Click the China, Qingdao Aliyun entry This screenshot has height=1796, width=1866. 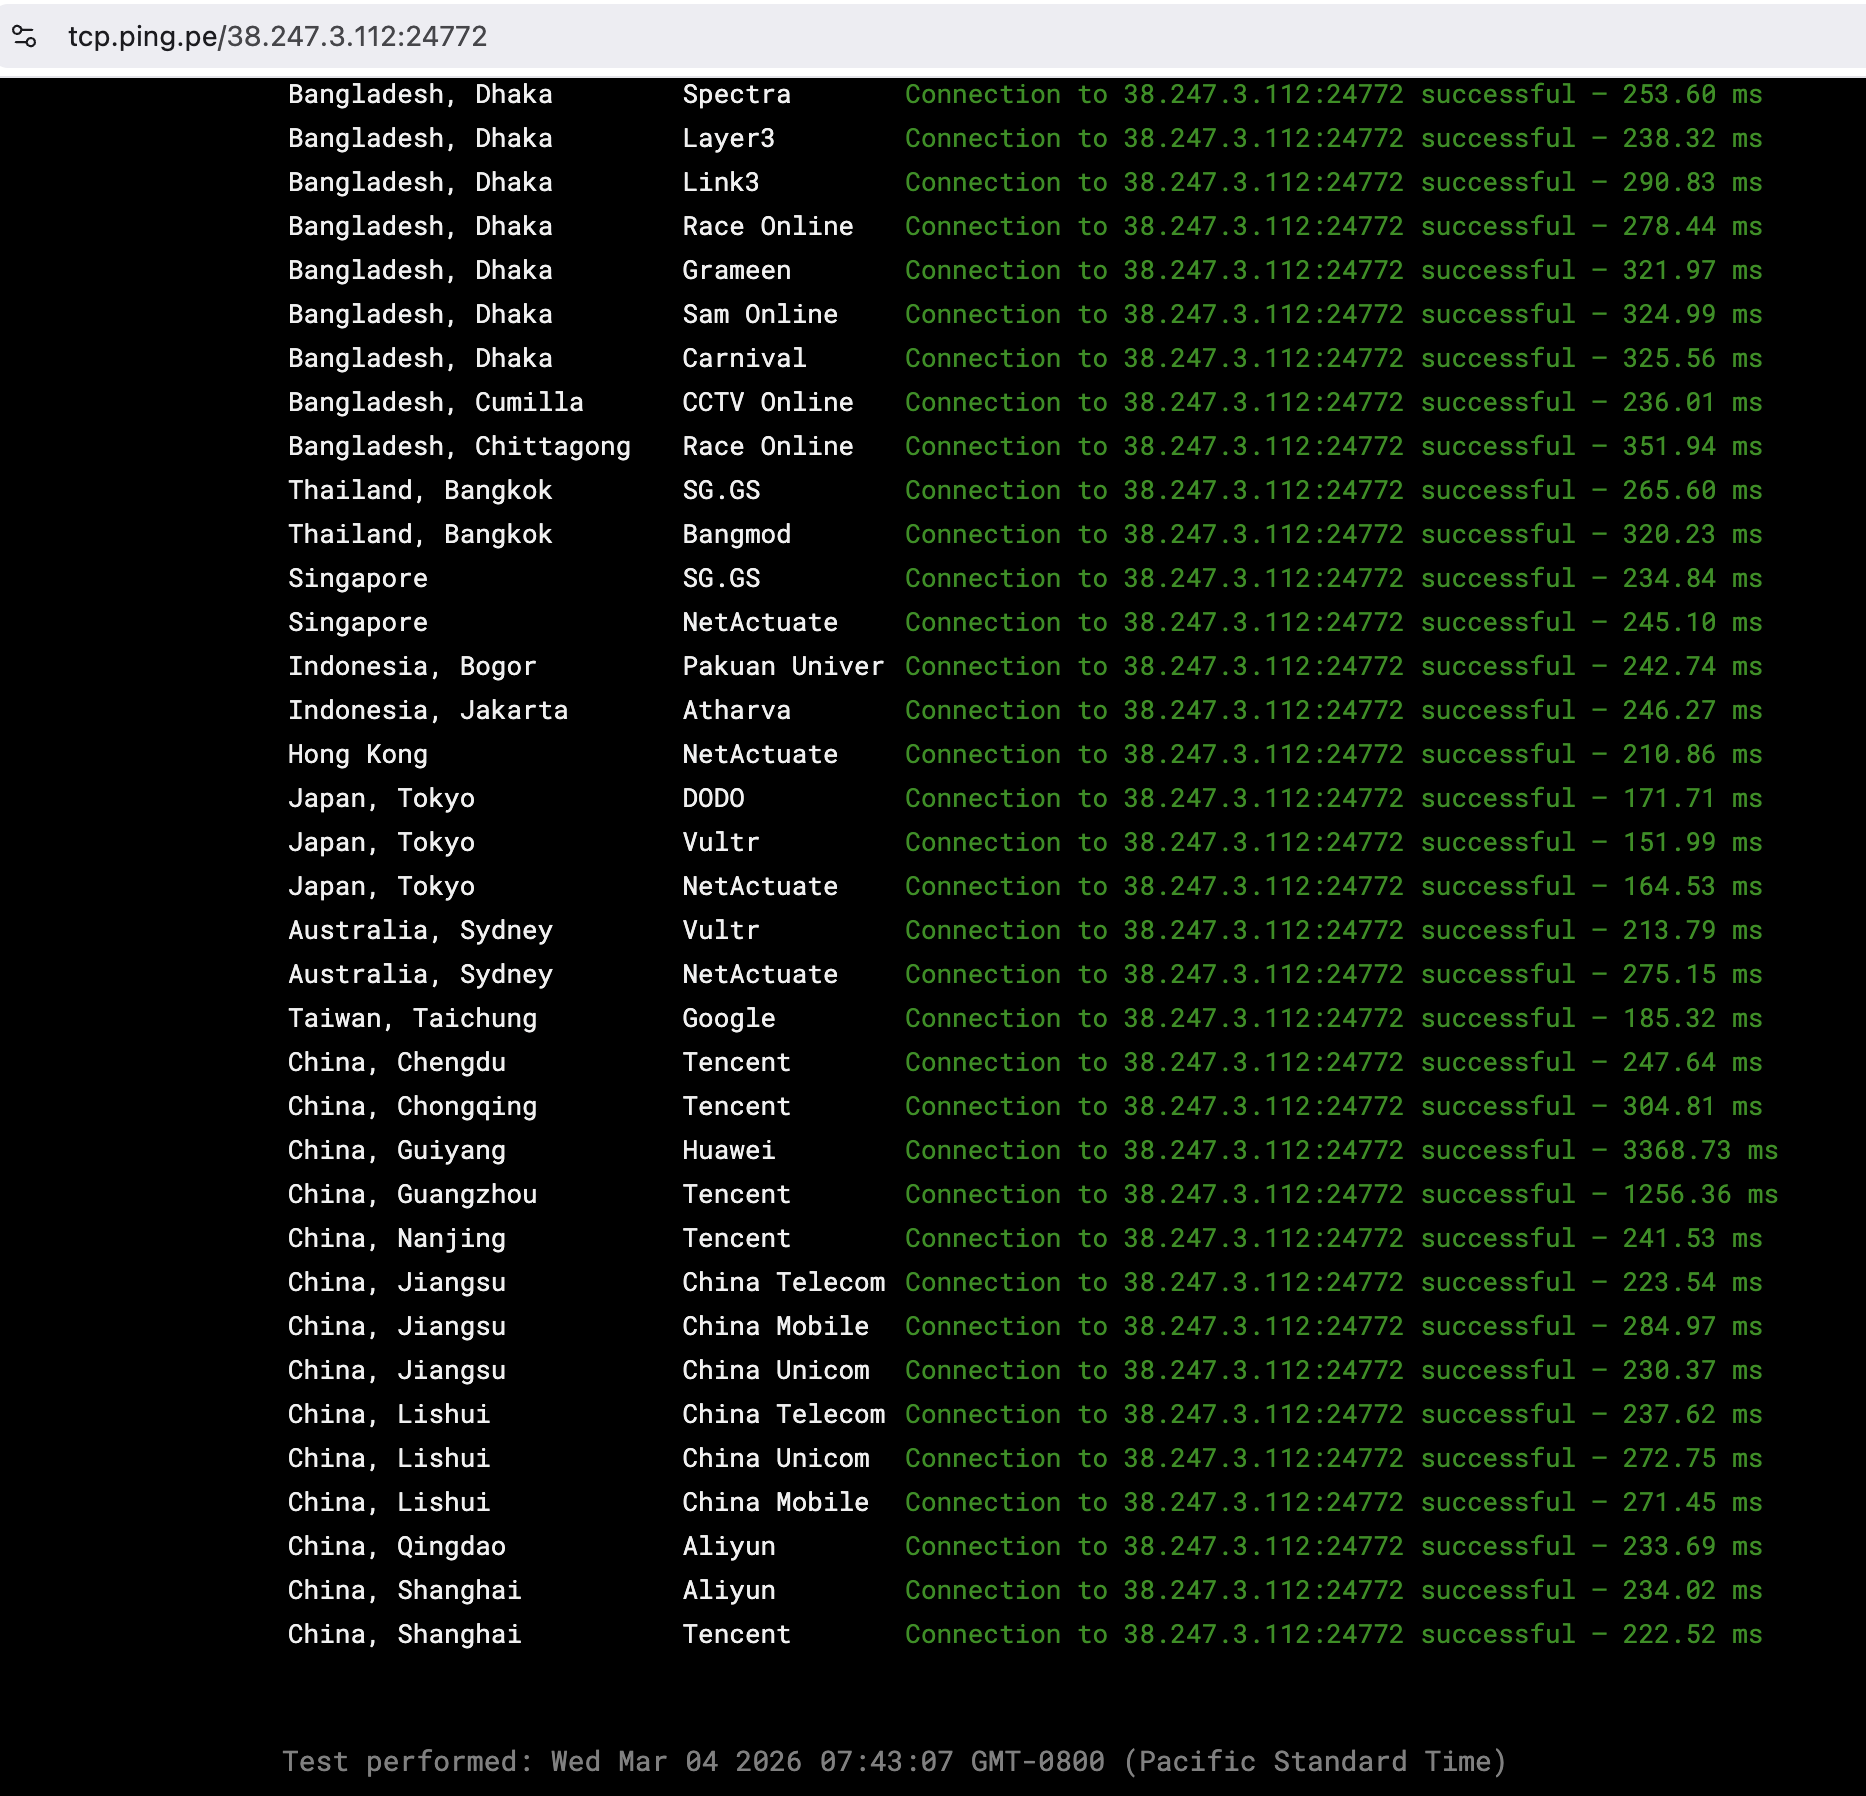click(x=727, y=1546)
